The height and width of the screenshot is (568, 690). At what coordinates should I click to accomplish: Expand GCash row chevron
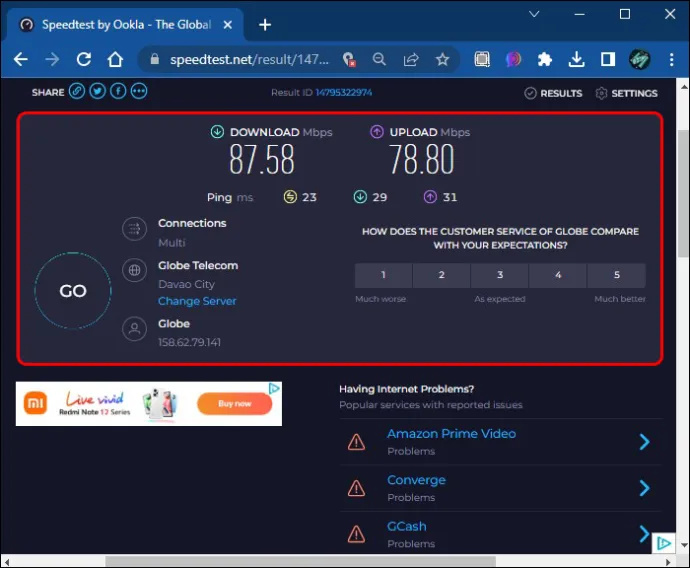[x=644, y=534]
